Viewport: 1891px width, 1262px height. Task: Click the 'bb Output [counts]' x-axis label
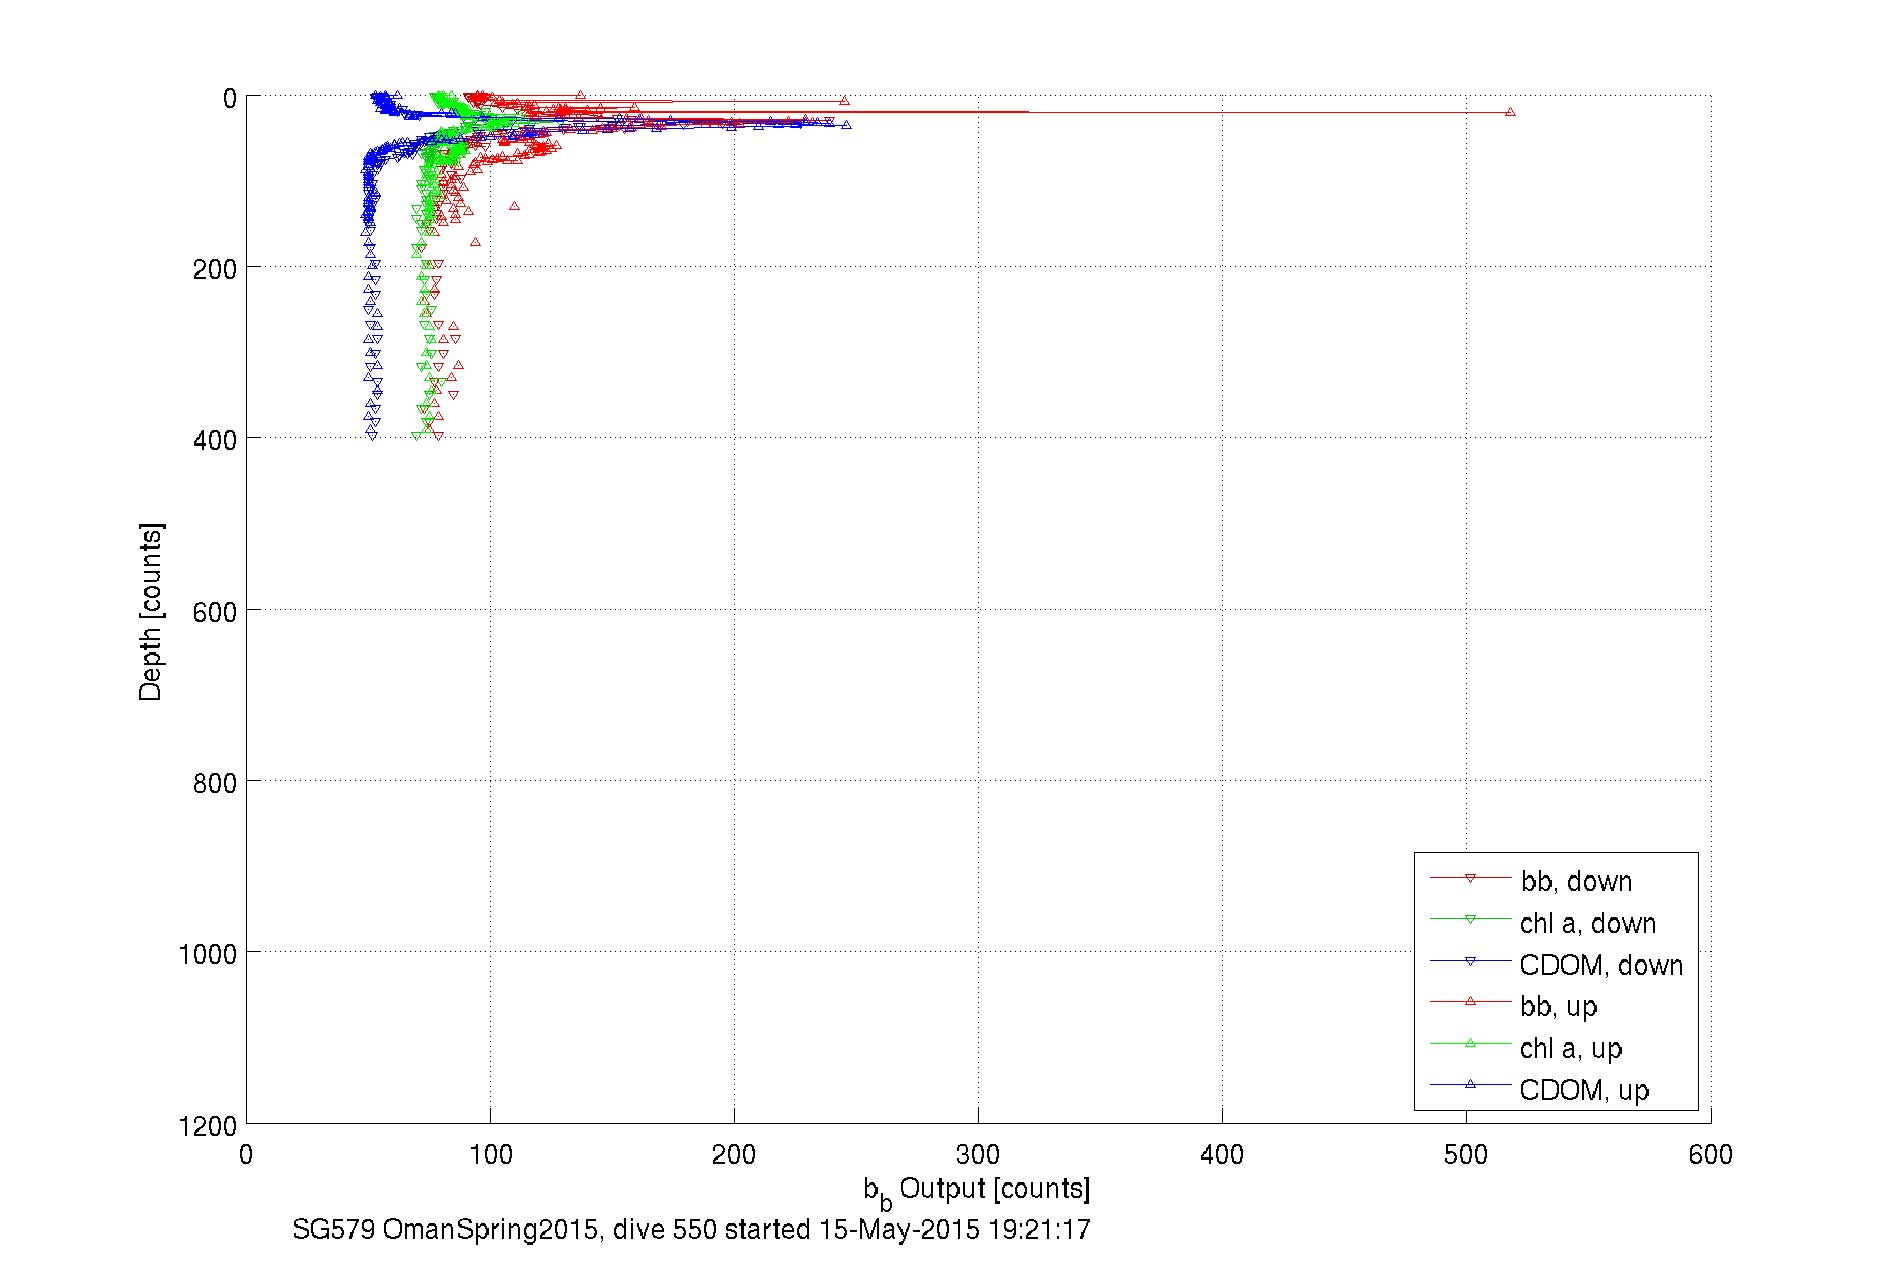[x=977, y=1190]
